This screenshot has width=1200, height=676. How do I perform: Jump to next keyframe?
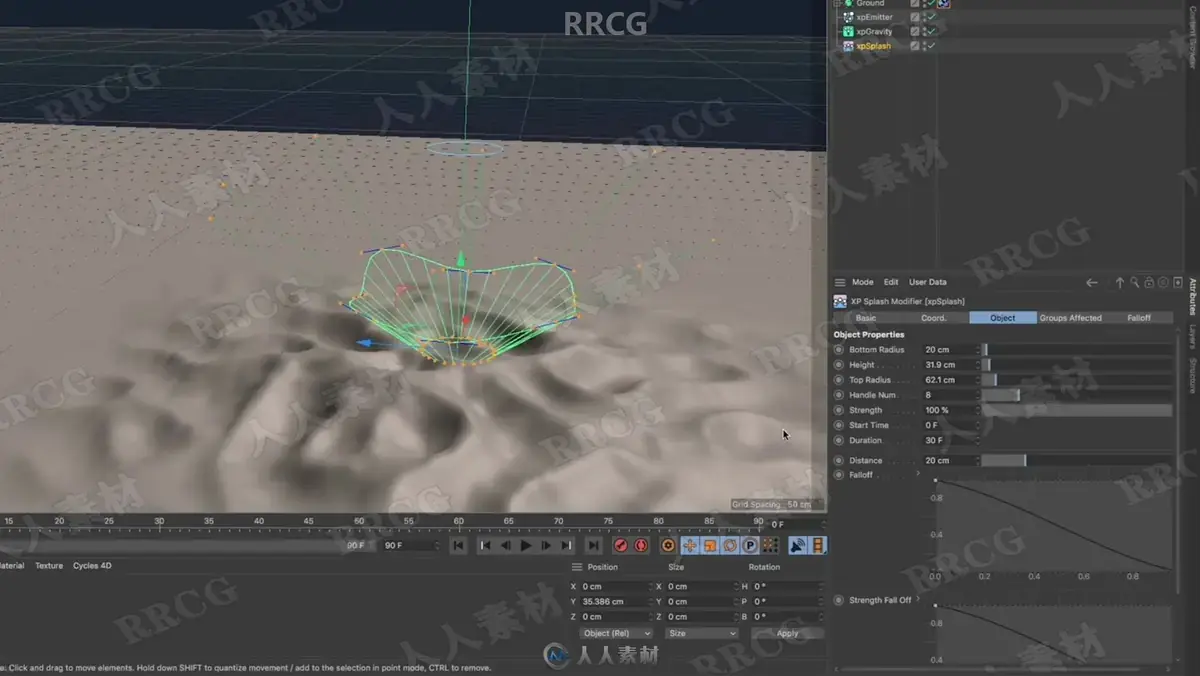tap(566, 545)
